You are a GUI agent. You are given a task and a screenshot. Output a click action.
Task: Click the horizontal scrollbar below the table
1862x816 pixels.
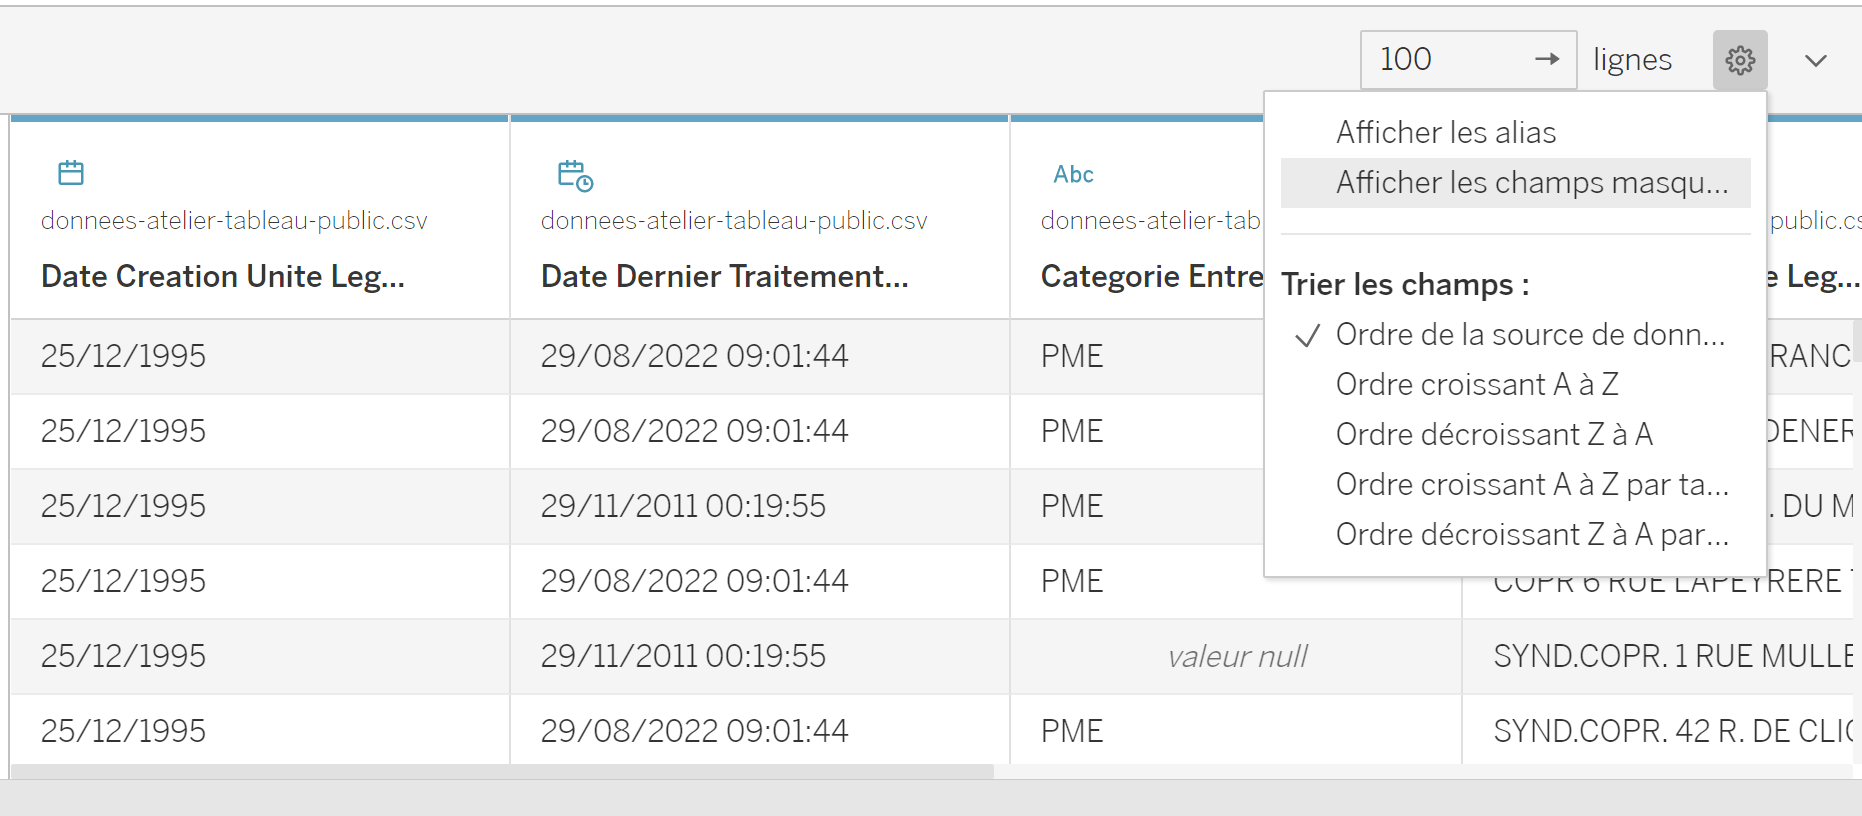502,772
